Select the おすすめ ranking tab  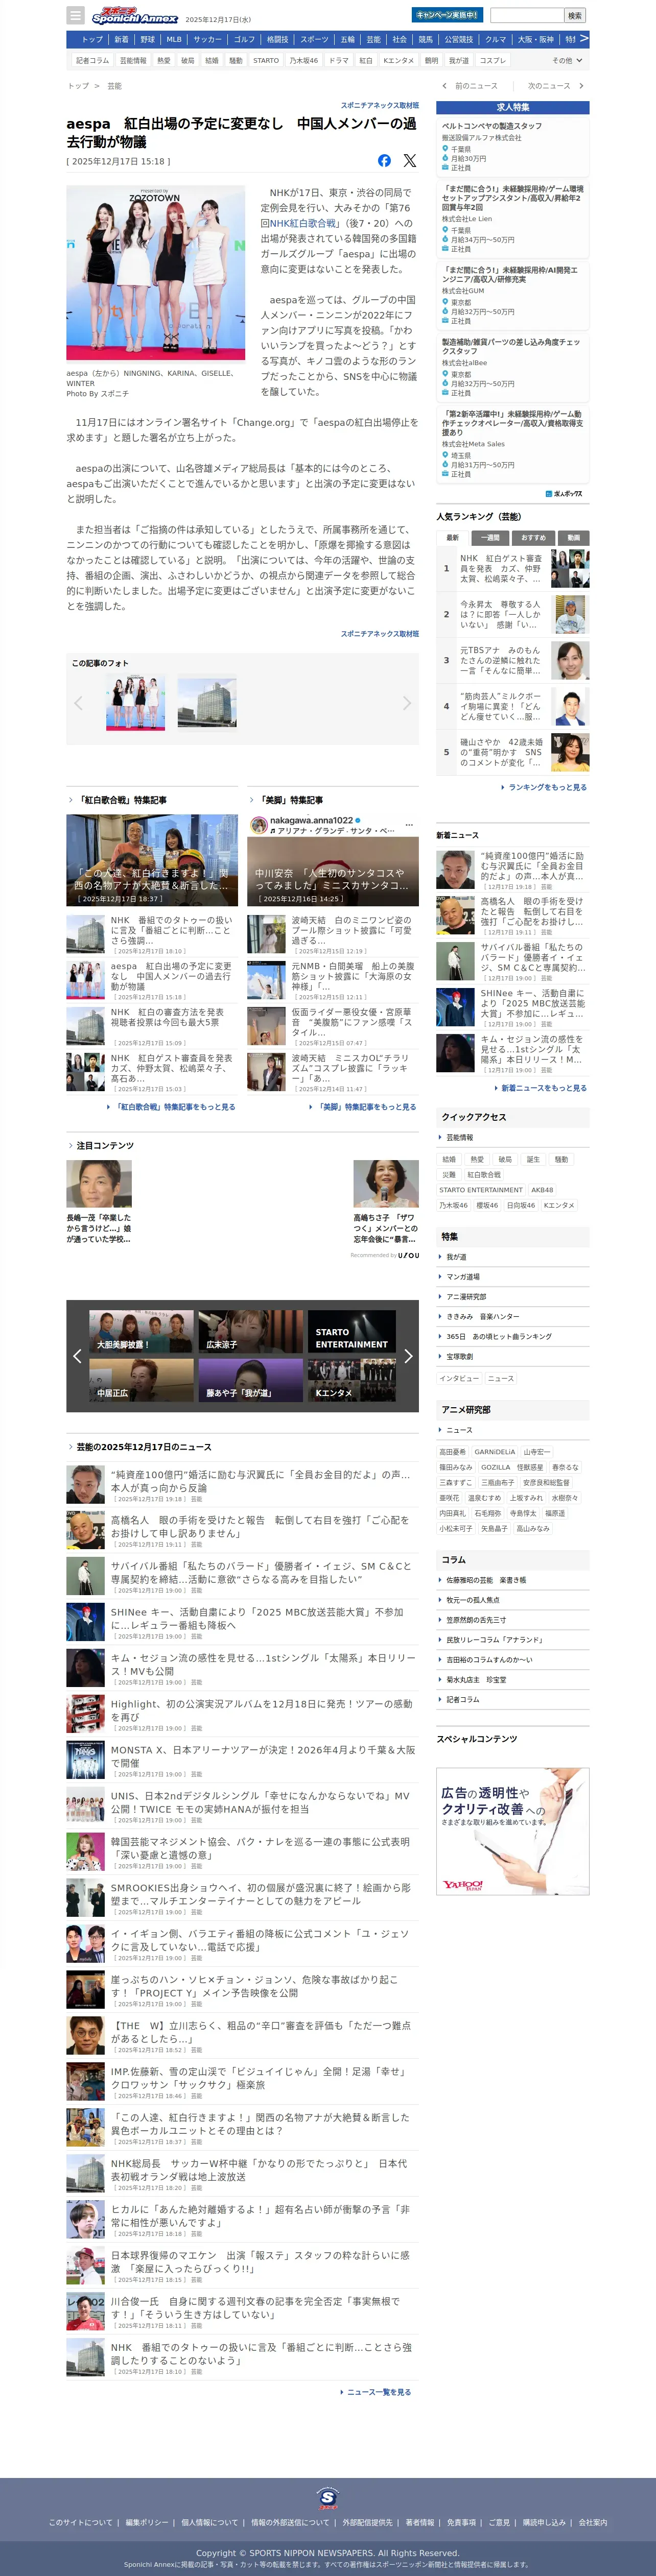click(534, 538)
